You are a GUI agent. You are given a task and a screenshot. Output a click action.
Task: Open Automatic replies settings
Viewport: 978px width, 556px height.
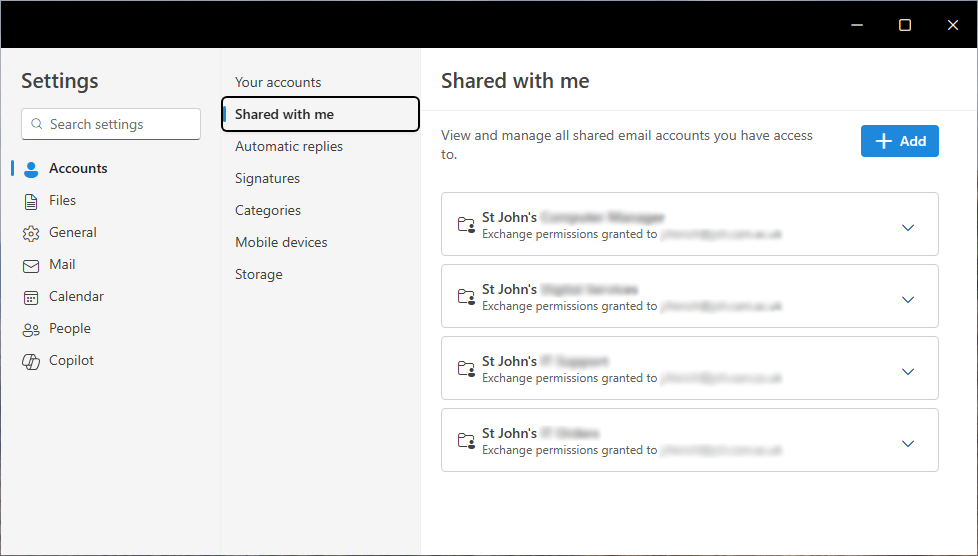tap(289, 146)
